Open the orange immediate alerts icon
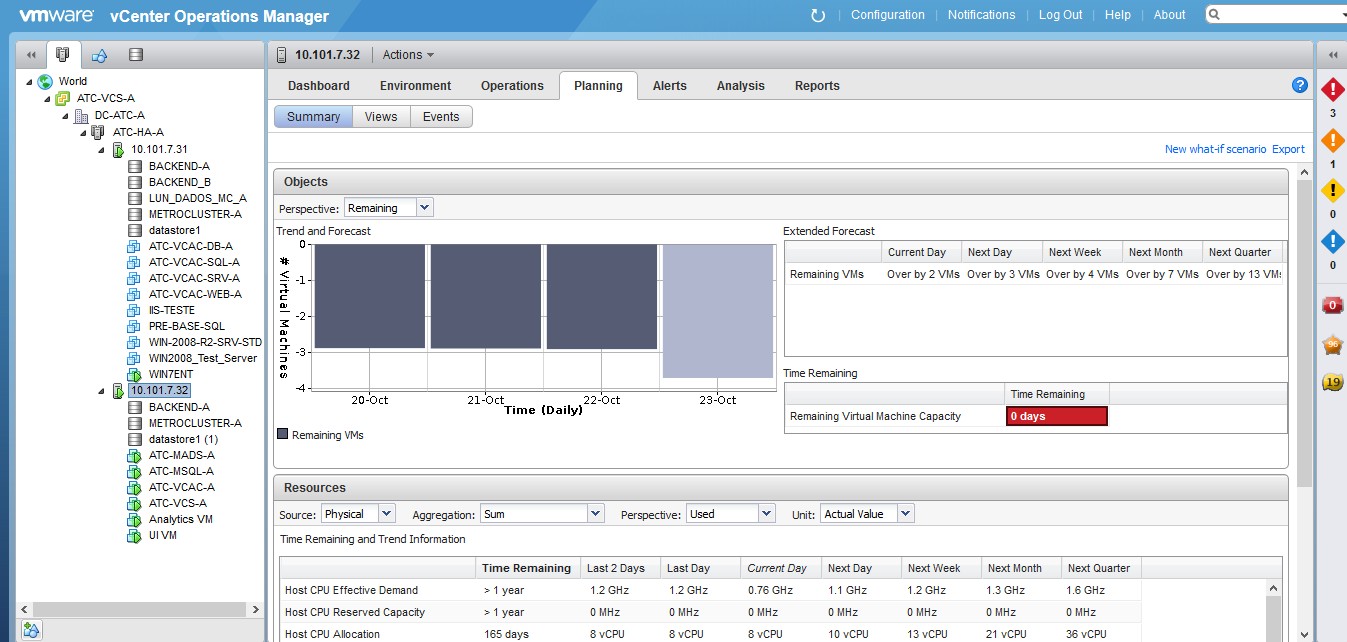The height and width of the screenshot is (642, 1347). pyautogui.click(x=1332, y=140)
